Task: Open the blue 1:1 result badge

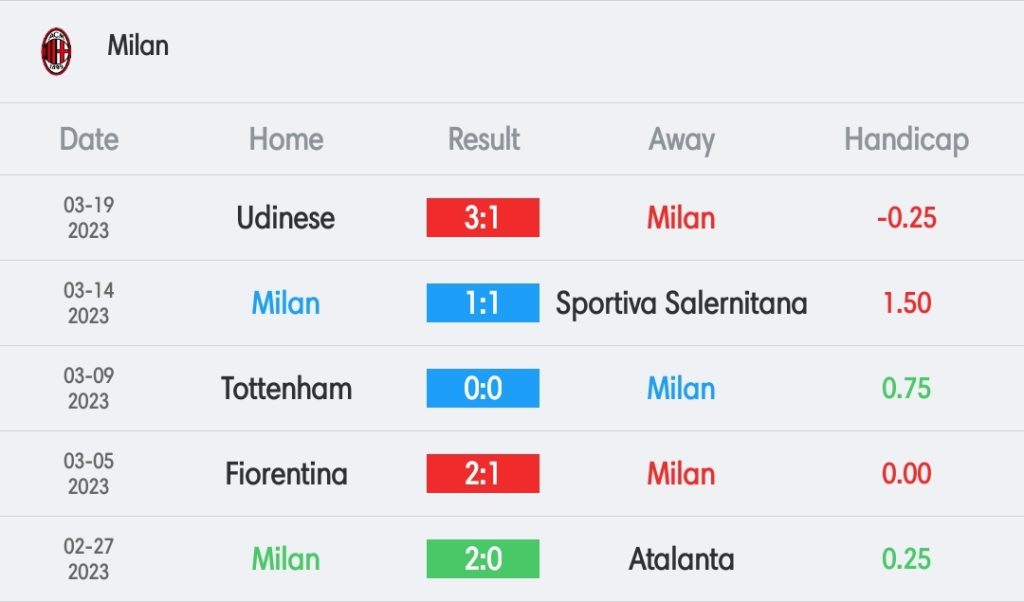Action: coord(483,303)
